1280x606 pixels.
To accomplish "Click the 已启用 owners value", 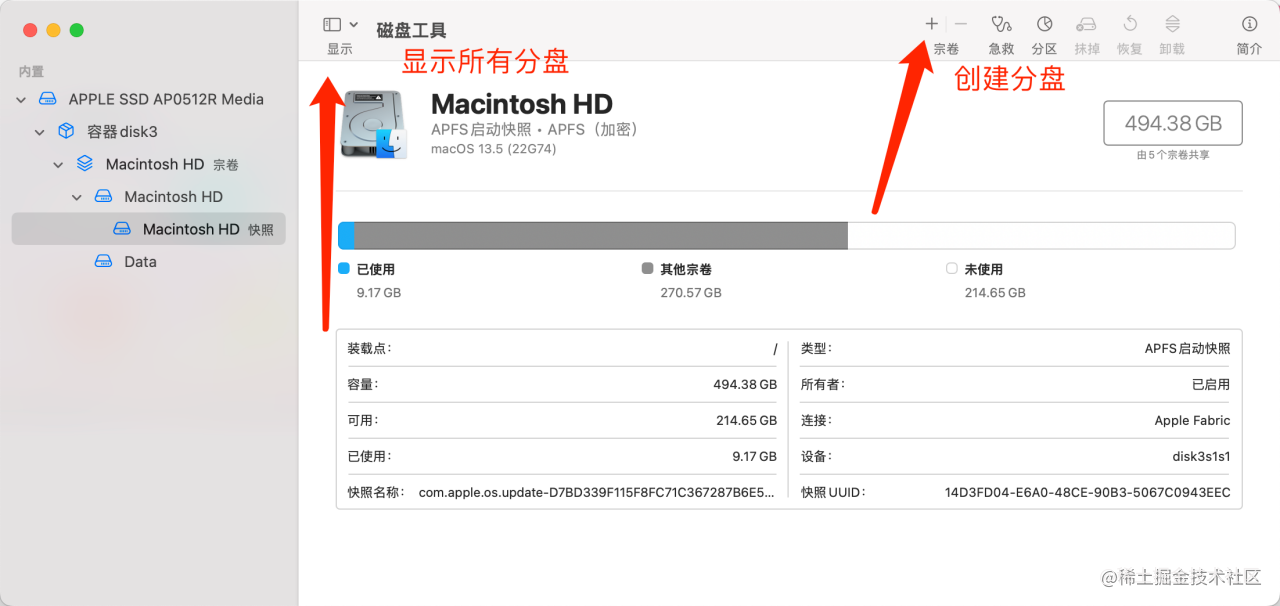I will coord(1211,384).
